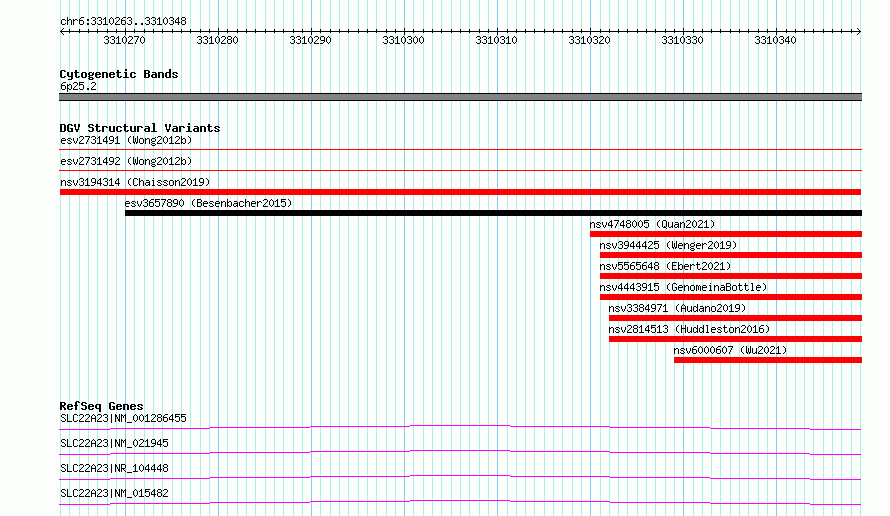Open variant nsv6000607 (Wu2021)
Viewport: 890px width, 516px height.
731,350
